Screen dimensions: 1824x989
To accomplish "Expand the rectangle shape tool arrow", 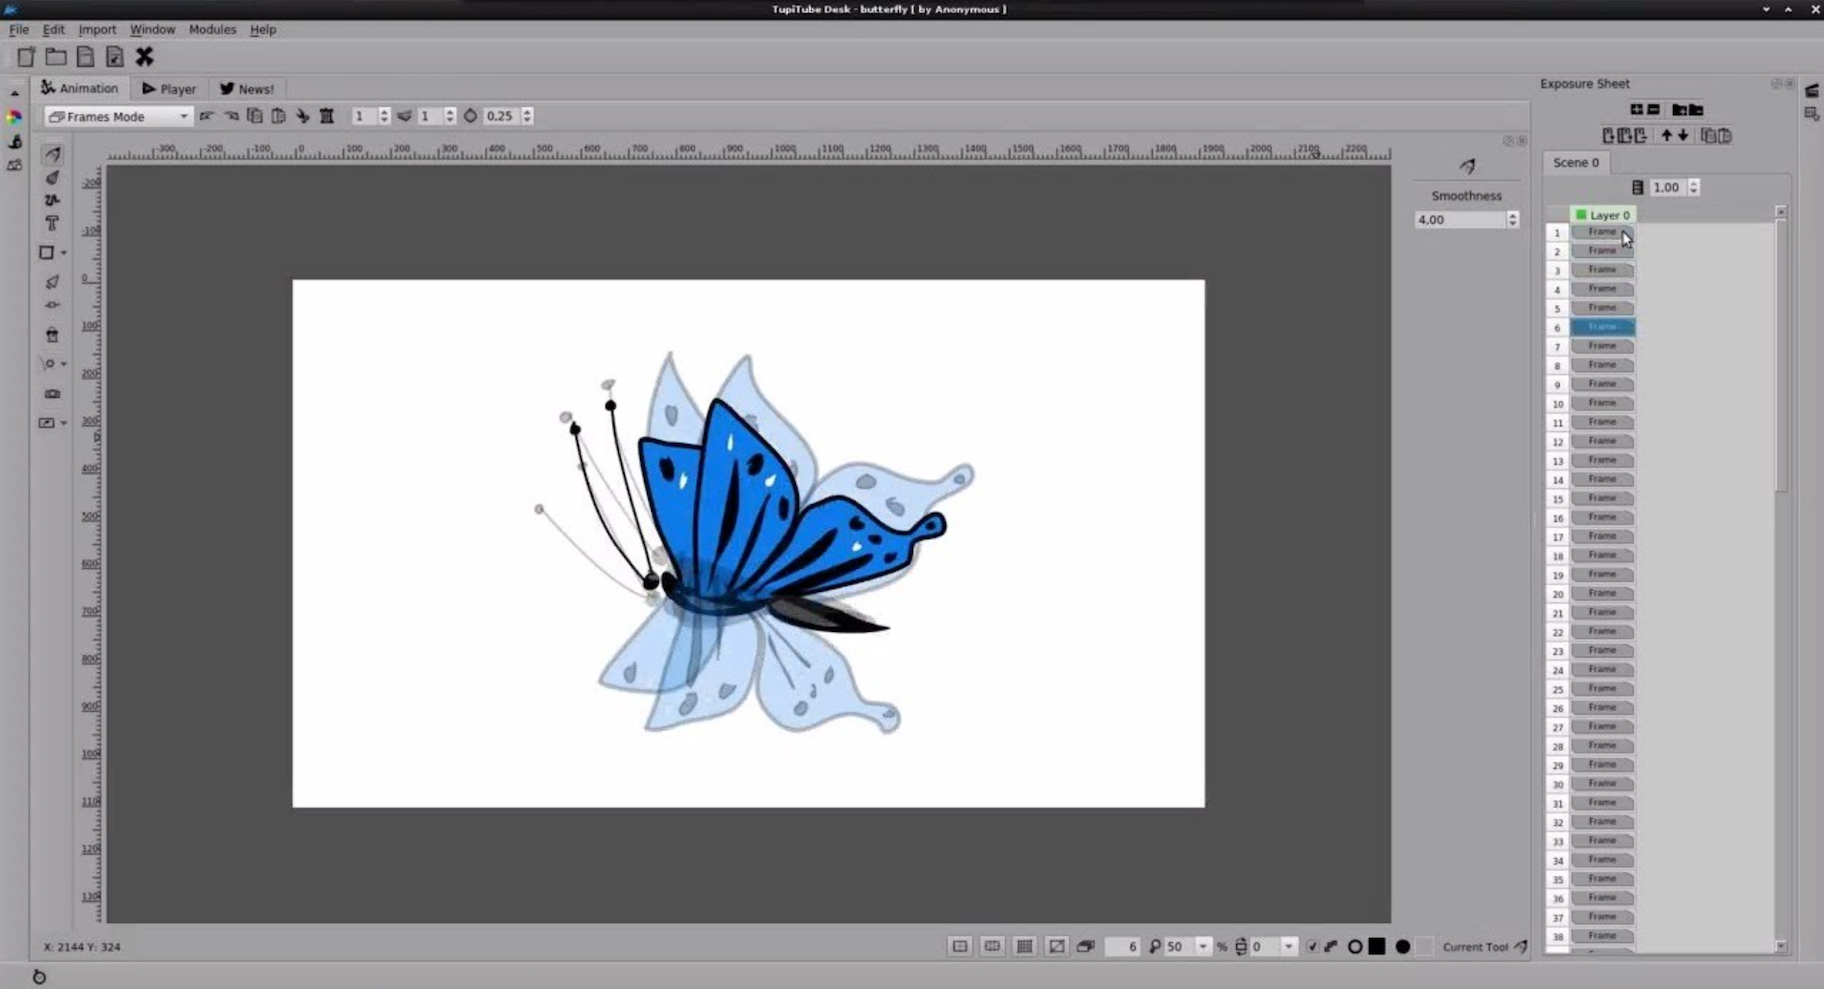I will click(x=64, y=254).
